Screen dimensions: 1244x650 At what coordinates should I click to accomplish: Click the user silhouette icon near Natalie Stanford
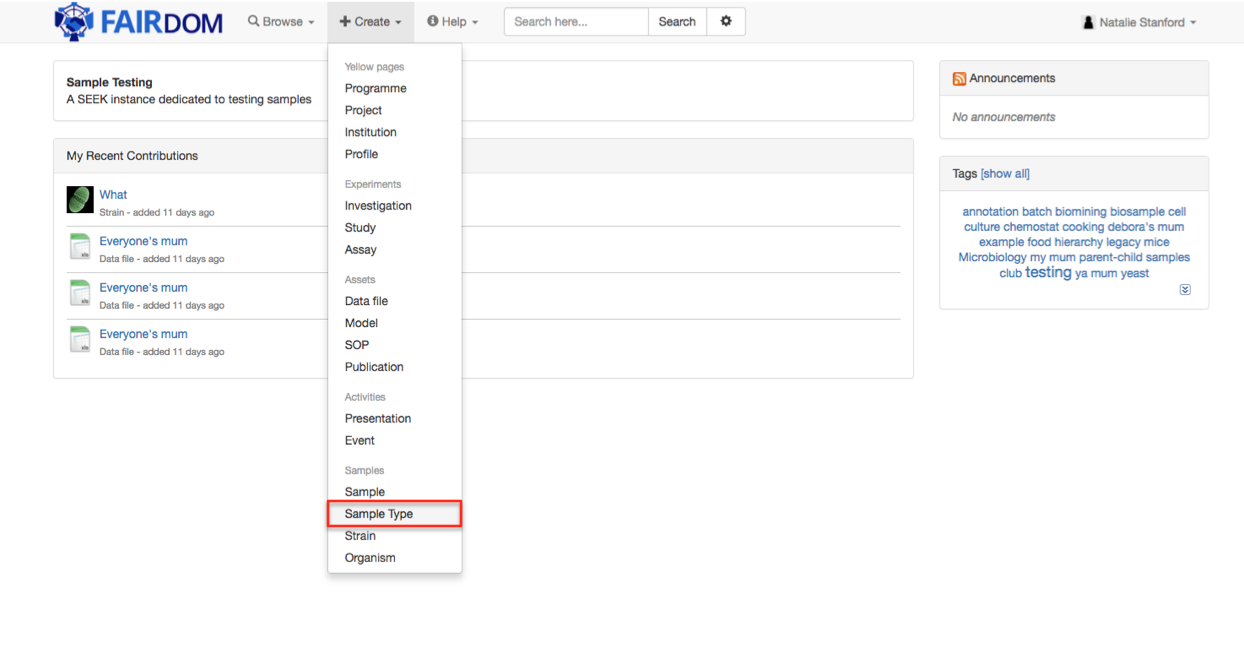(1088, 21)
